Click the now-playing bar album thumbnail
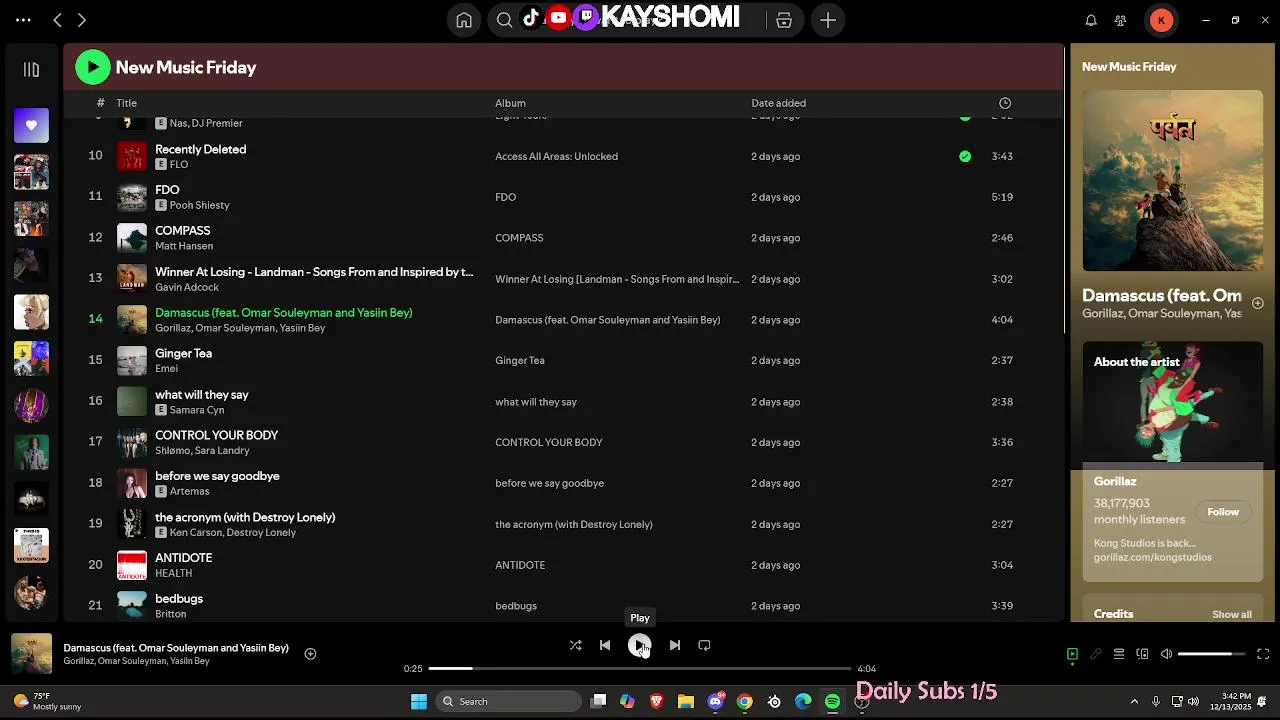This screenshot has width=1280, height=720. (x=31, y=654)
